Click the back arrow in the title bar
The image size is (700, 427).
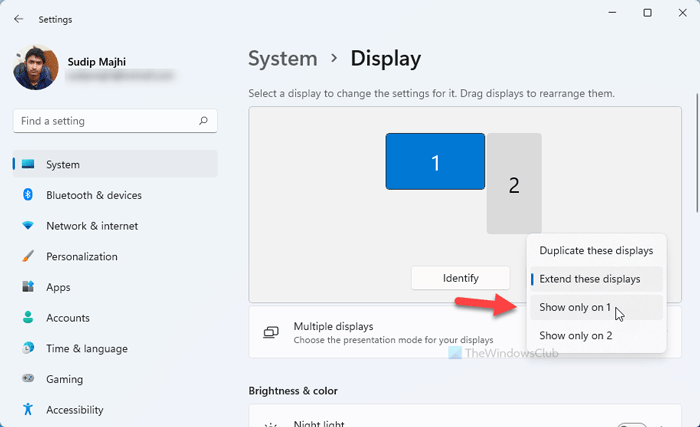[19, 18]
